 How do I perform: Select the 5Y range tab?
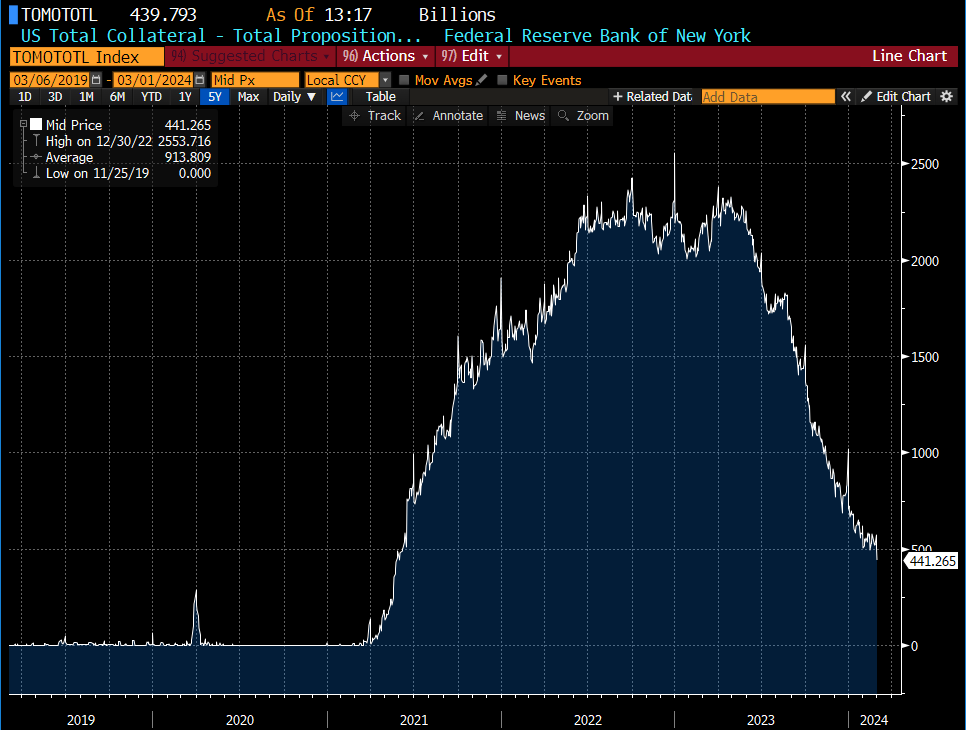point(214,97)
